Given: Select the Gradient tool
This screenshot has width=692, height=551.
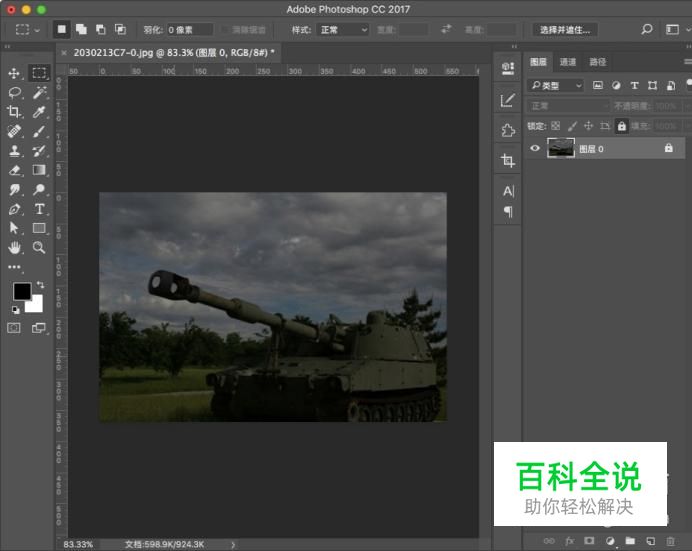Looking at the screenshot, I should pyautogui.click(x=39, y=170).
